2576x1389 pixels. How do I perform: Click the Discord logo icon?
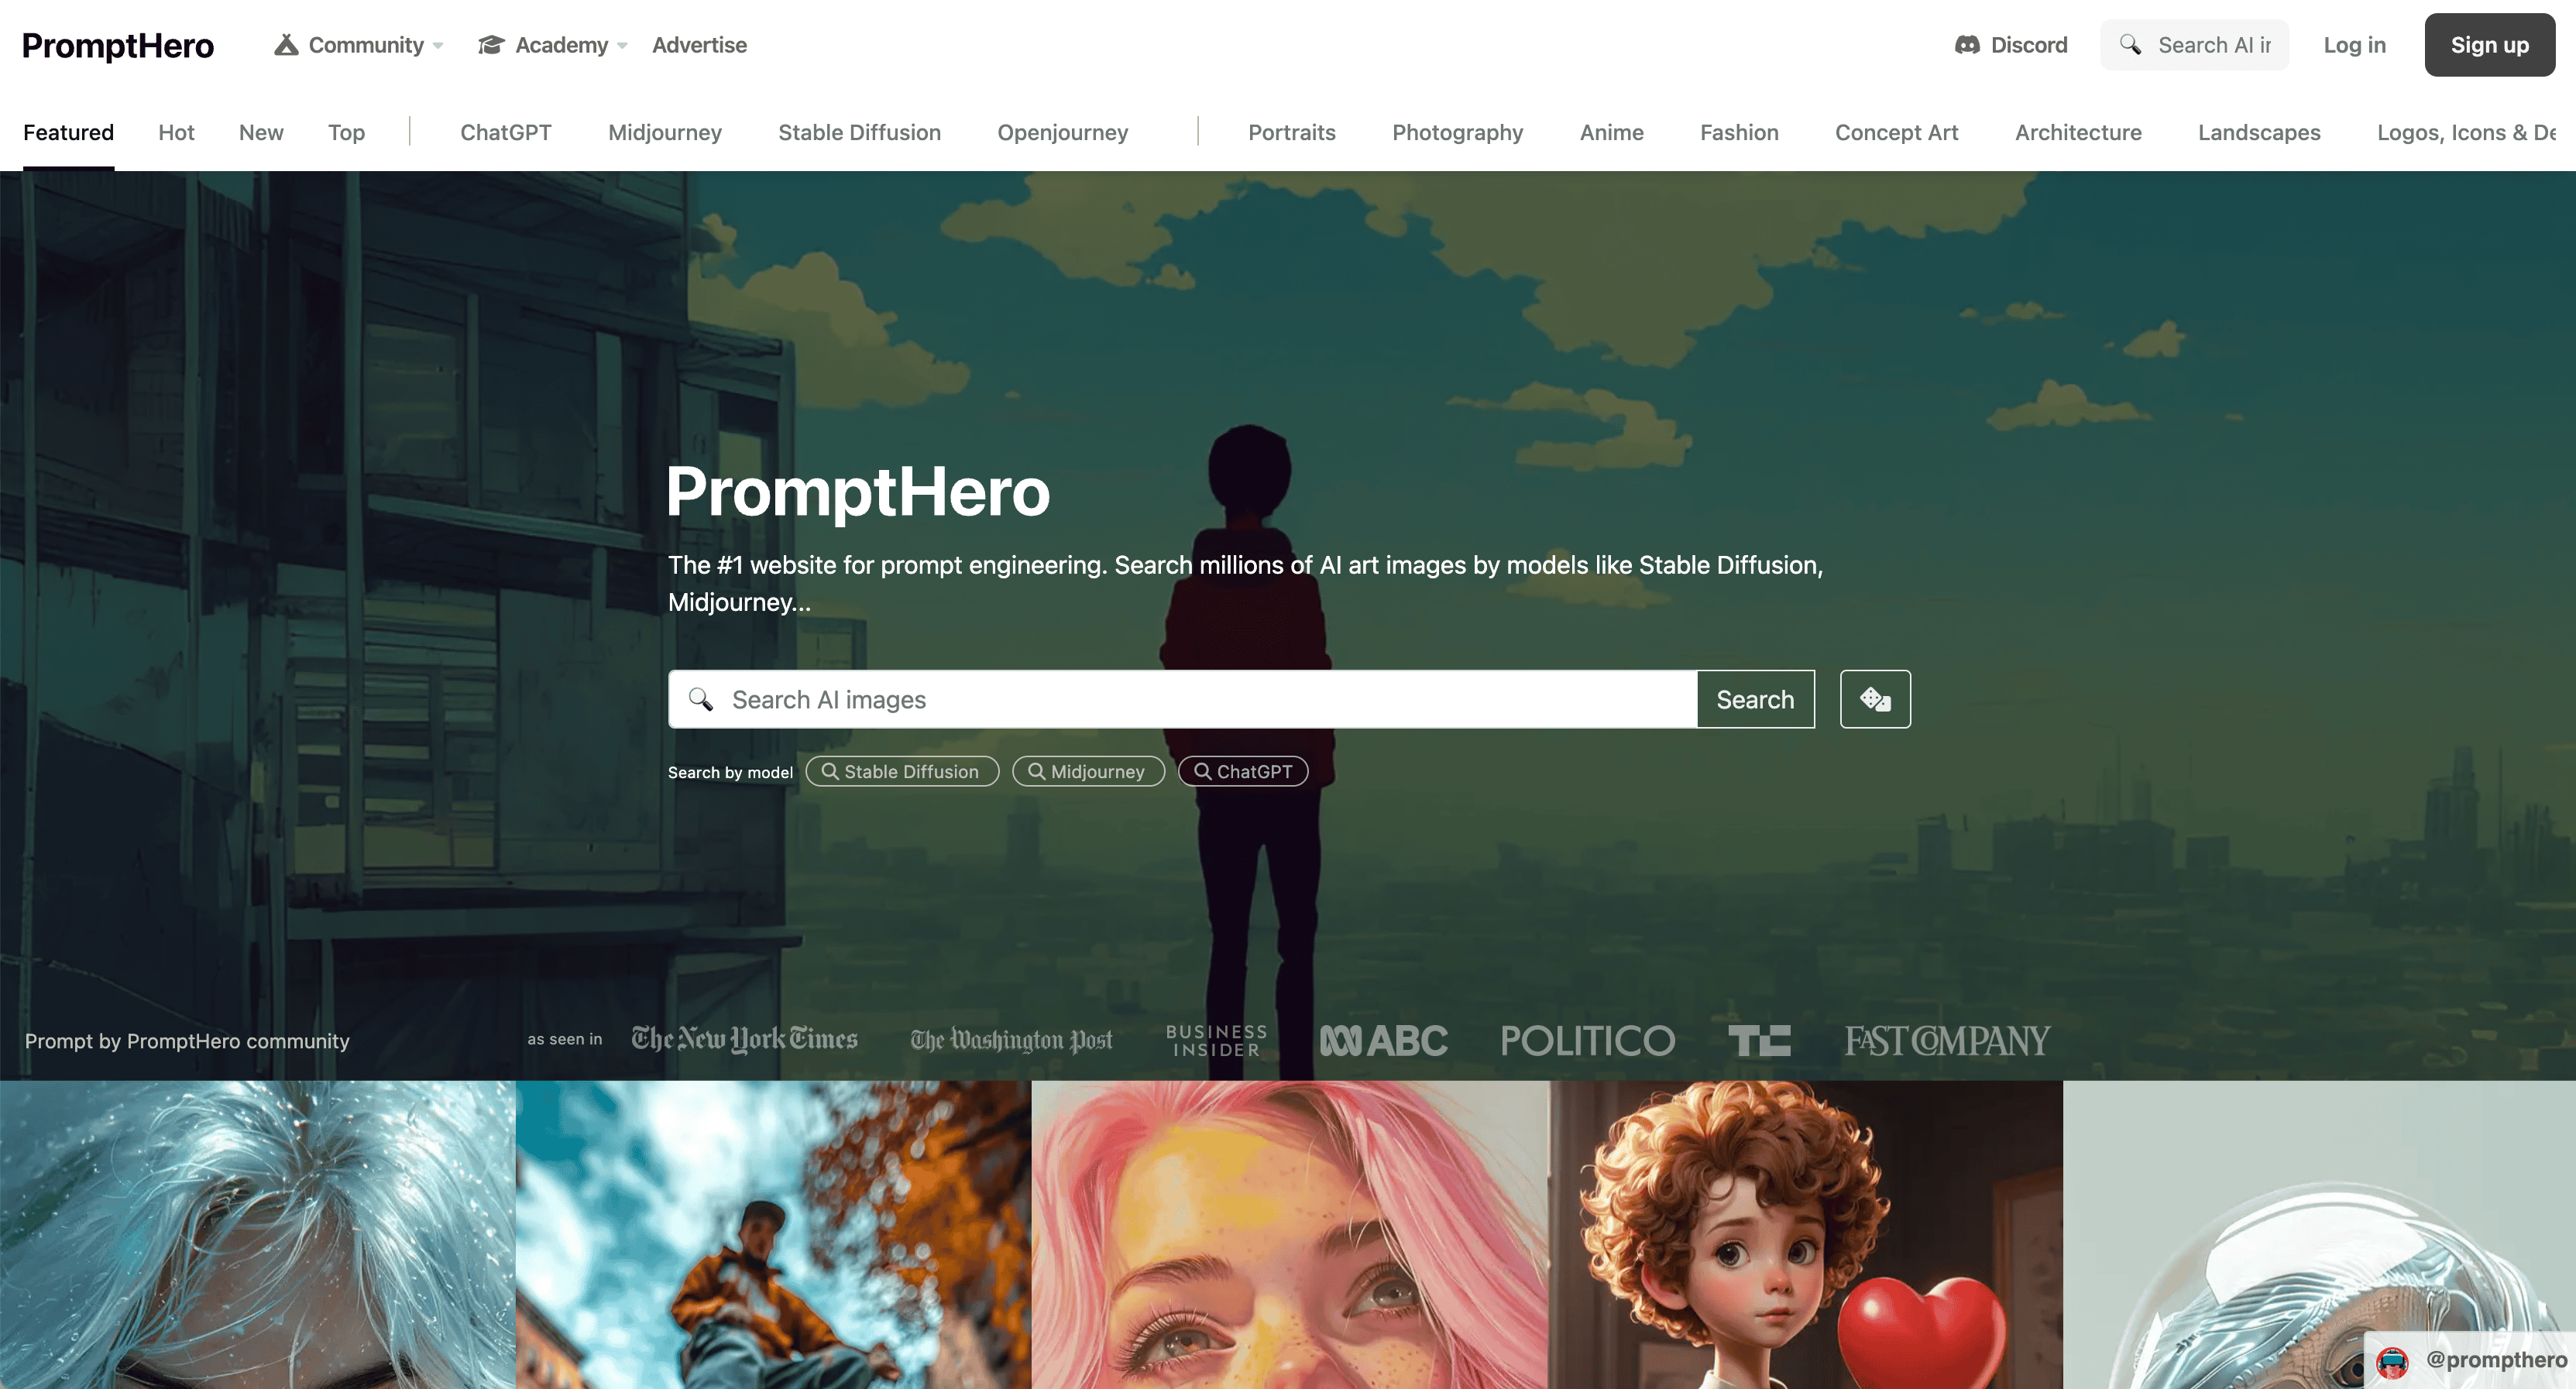tap(1967, 45)
